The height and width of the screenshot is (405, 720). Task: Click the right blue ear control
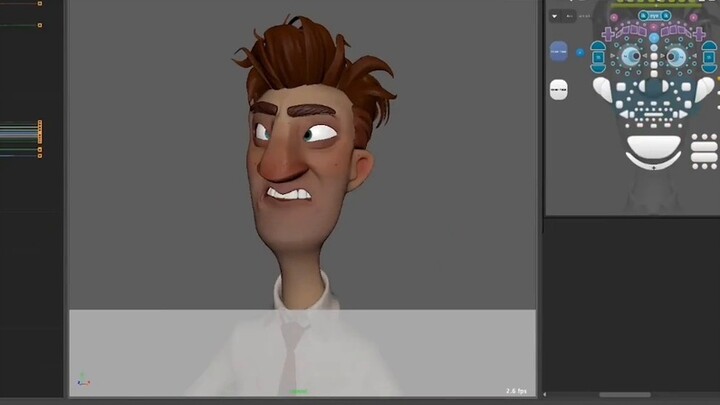click(x=710, y=57)
